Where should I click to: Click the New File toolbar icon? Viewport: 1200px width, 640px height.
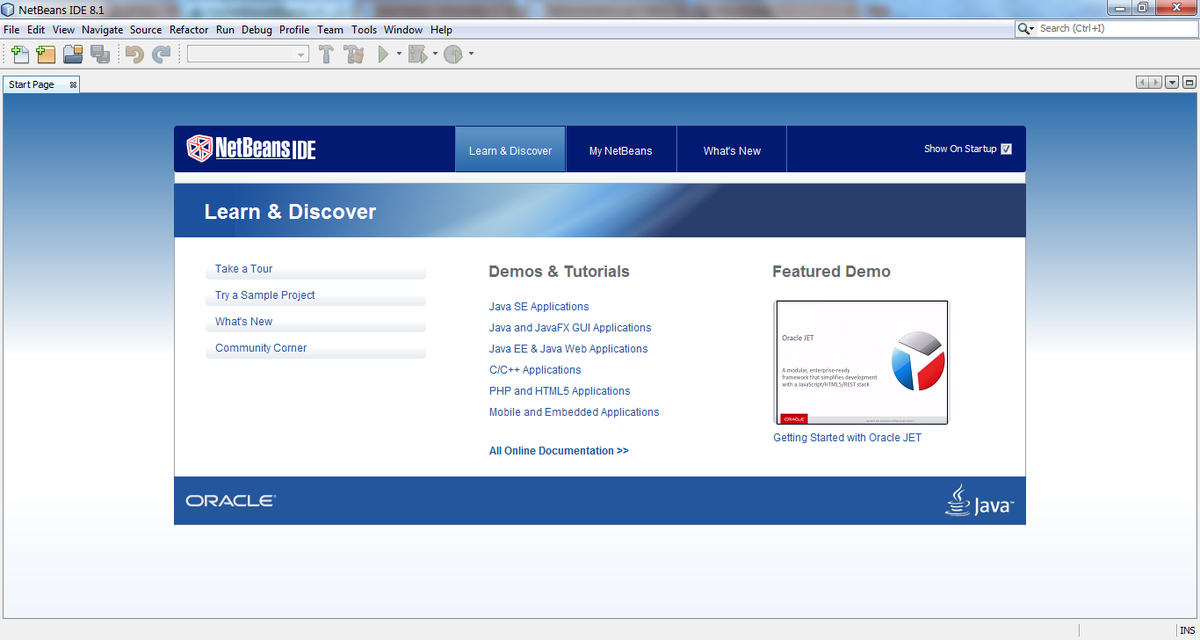click(19, 54)
